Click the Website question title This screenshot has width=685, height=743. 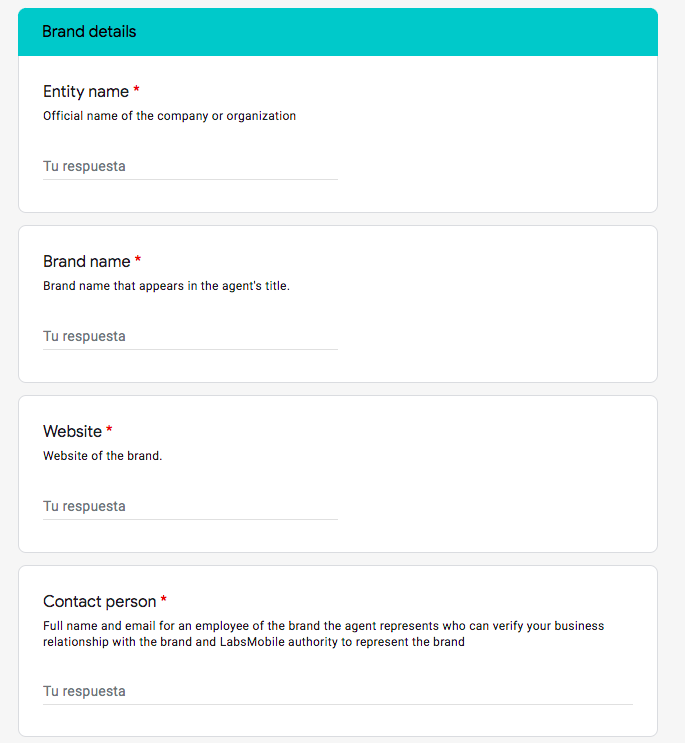point(72,432)
